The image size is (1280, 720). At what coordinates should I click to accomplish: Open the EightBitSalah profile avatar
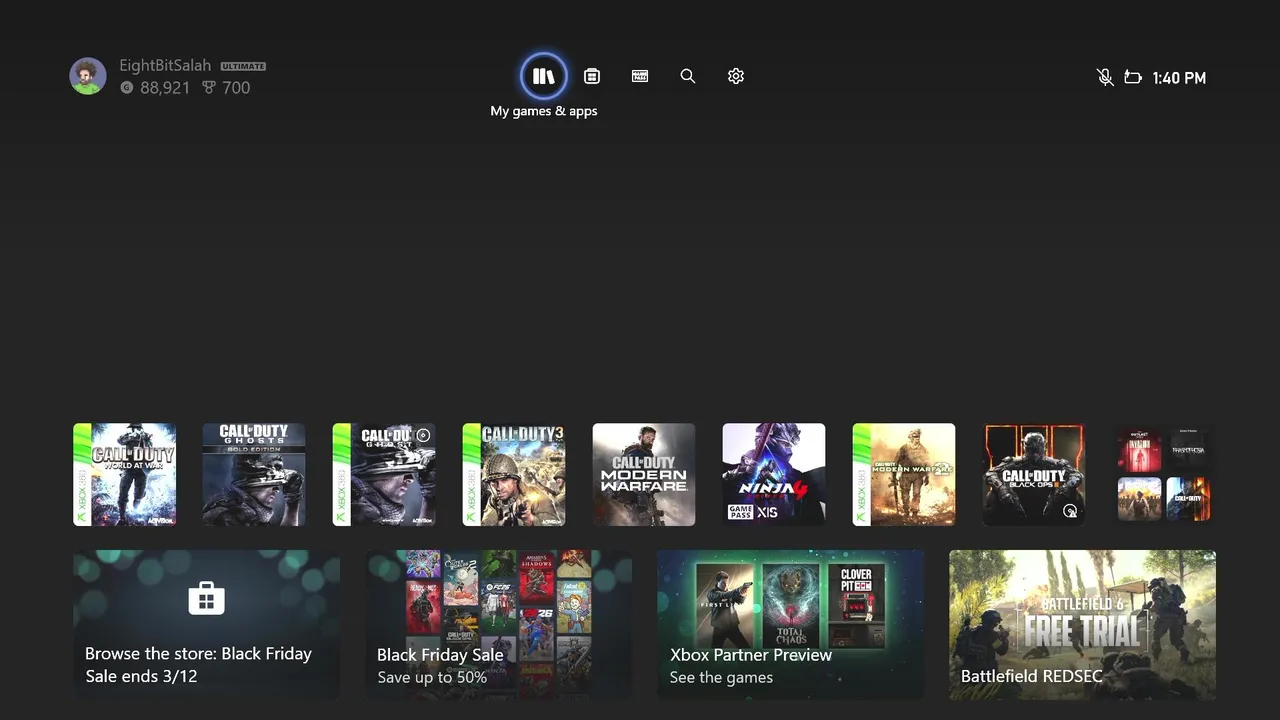coord(88,76)
